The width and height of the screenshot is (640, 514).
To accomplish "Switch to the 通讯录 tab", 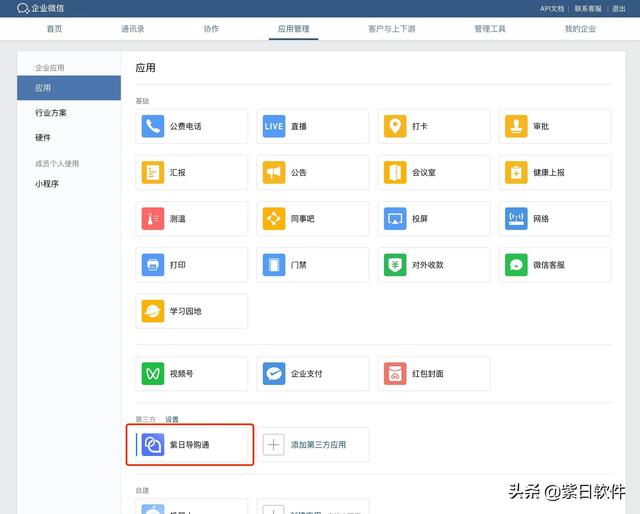I will 133,29.
